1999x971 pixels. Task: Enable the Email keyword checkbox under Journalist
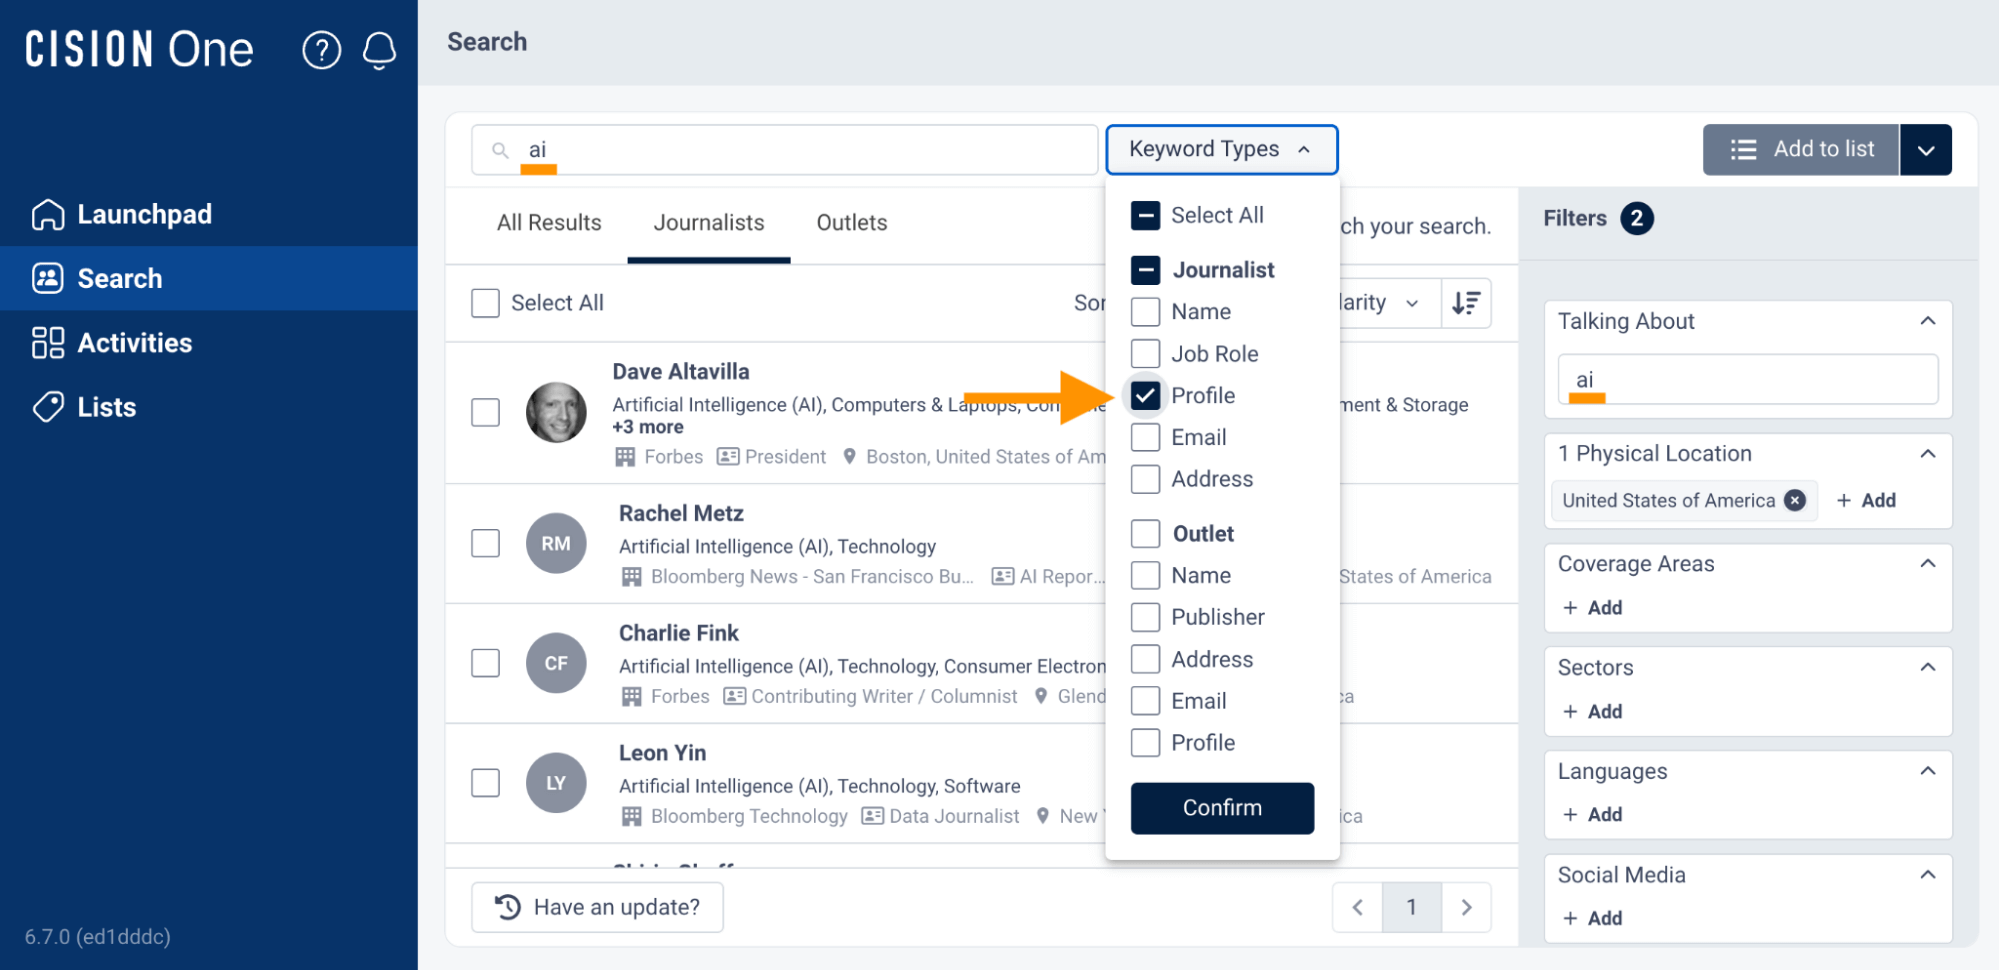coord(1145,437)
